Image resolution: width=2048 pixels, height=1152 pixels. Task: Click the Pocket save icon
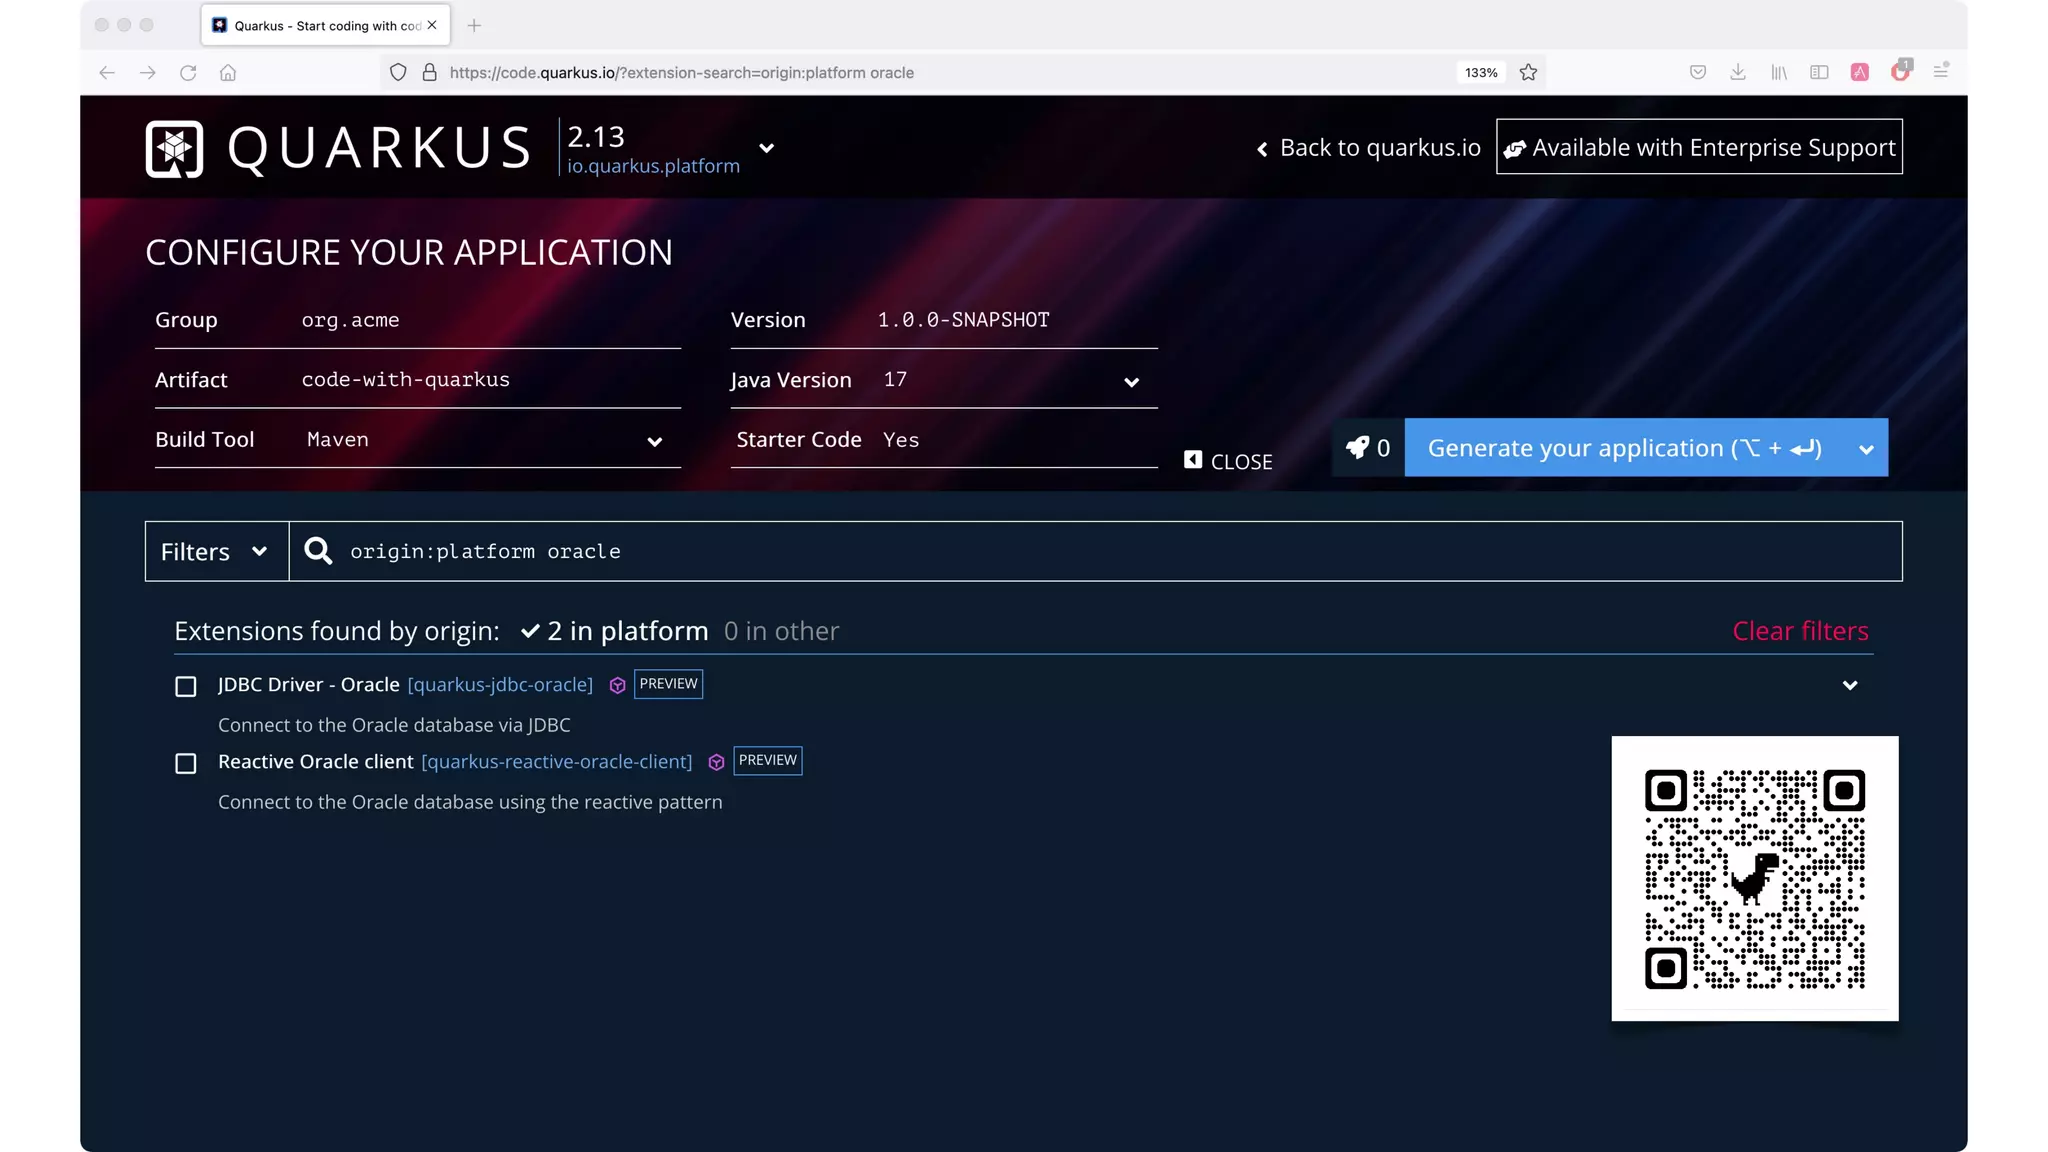(x=1698, y=72)
